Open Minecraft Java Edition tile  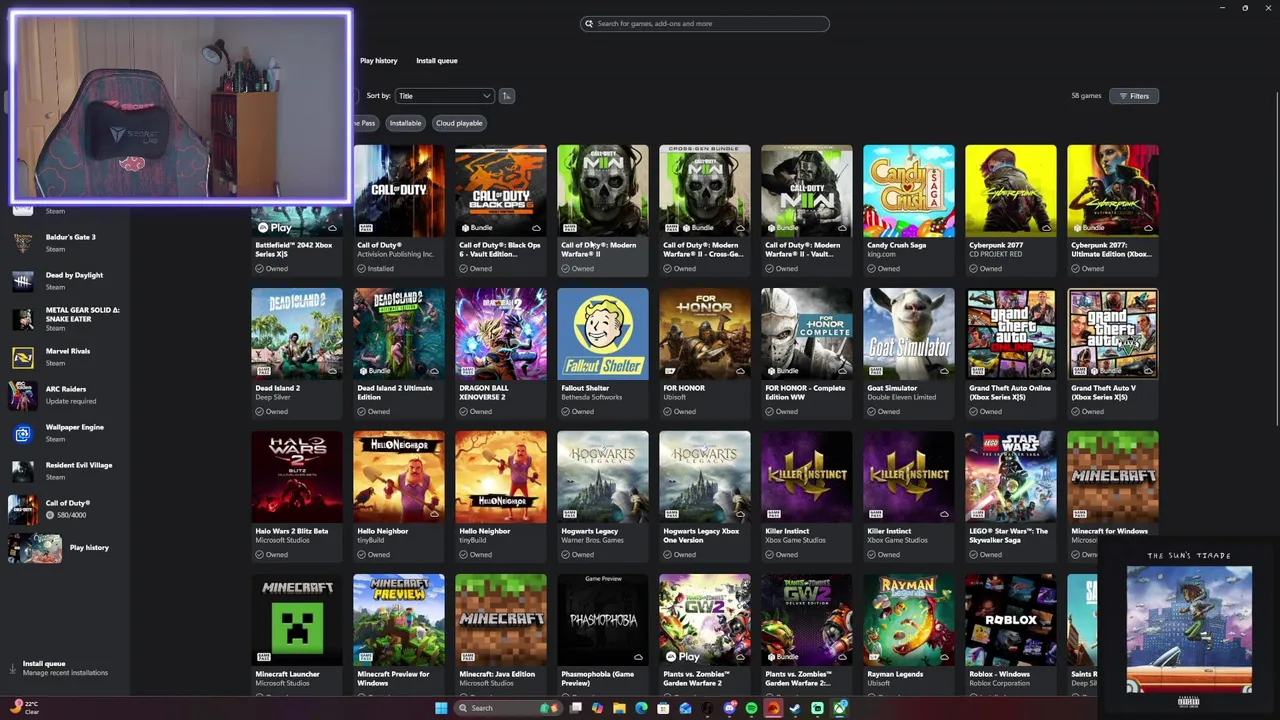tap(500, 635)
